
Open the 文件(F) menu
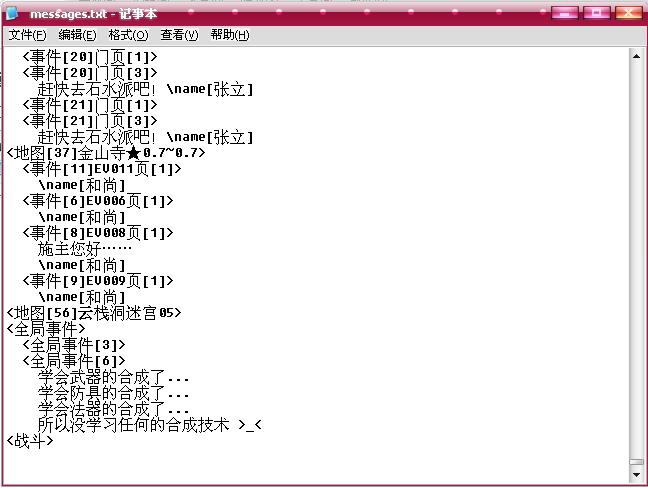click(28, 35)
